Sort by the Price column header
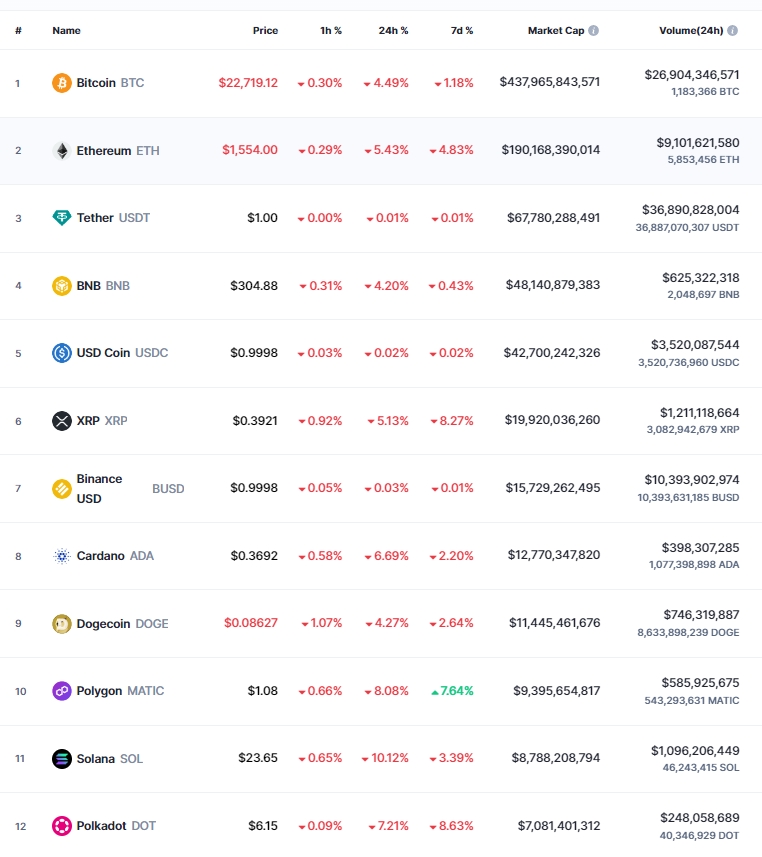This screenshot has width=762, height=857. (x=265, y=31)
